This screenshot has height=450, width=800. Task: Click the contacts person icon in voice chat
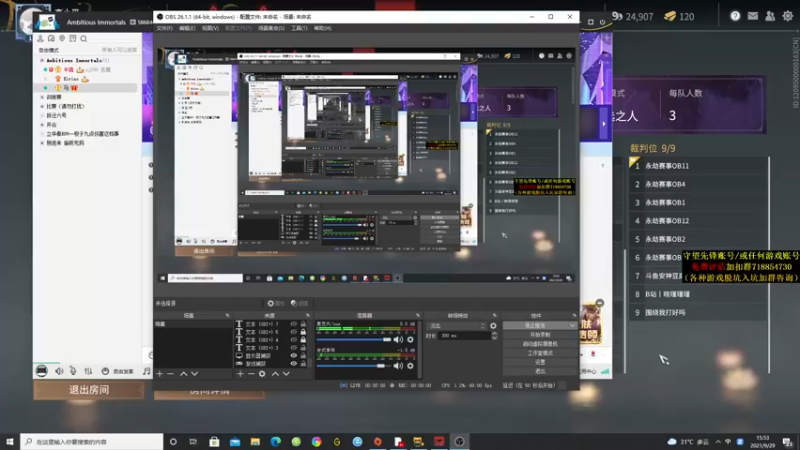(x=40, y=39)
